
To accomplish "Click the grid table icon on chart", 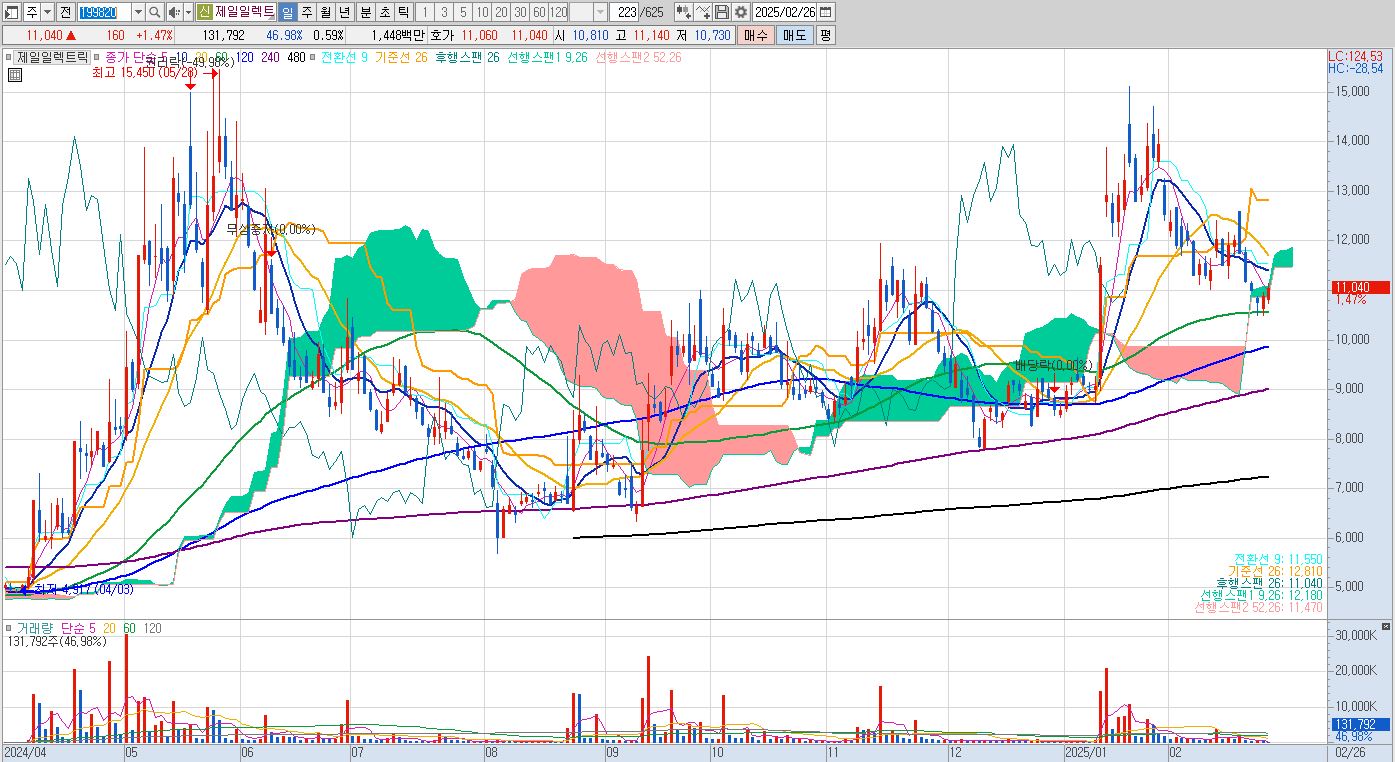I will pyautogui.click(x=14, y=73).
